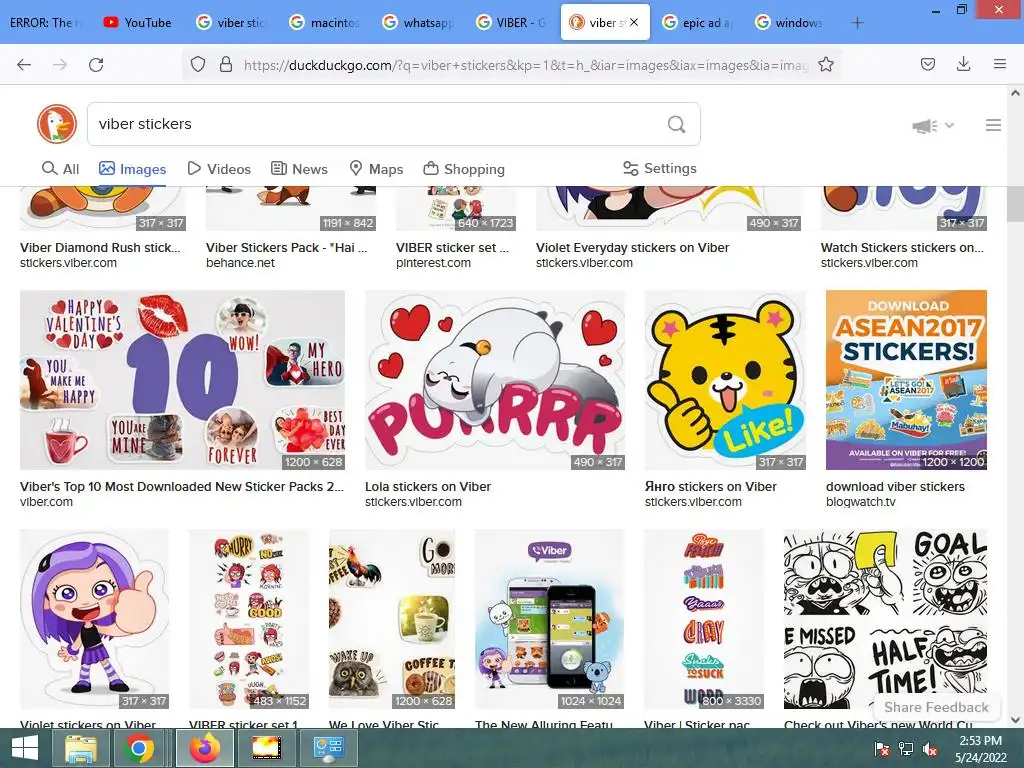Open the Lola PURRRR sticker image
1024x768 pixels.
pyautogui.click(x=495, y=380)
